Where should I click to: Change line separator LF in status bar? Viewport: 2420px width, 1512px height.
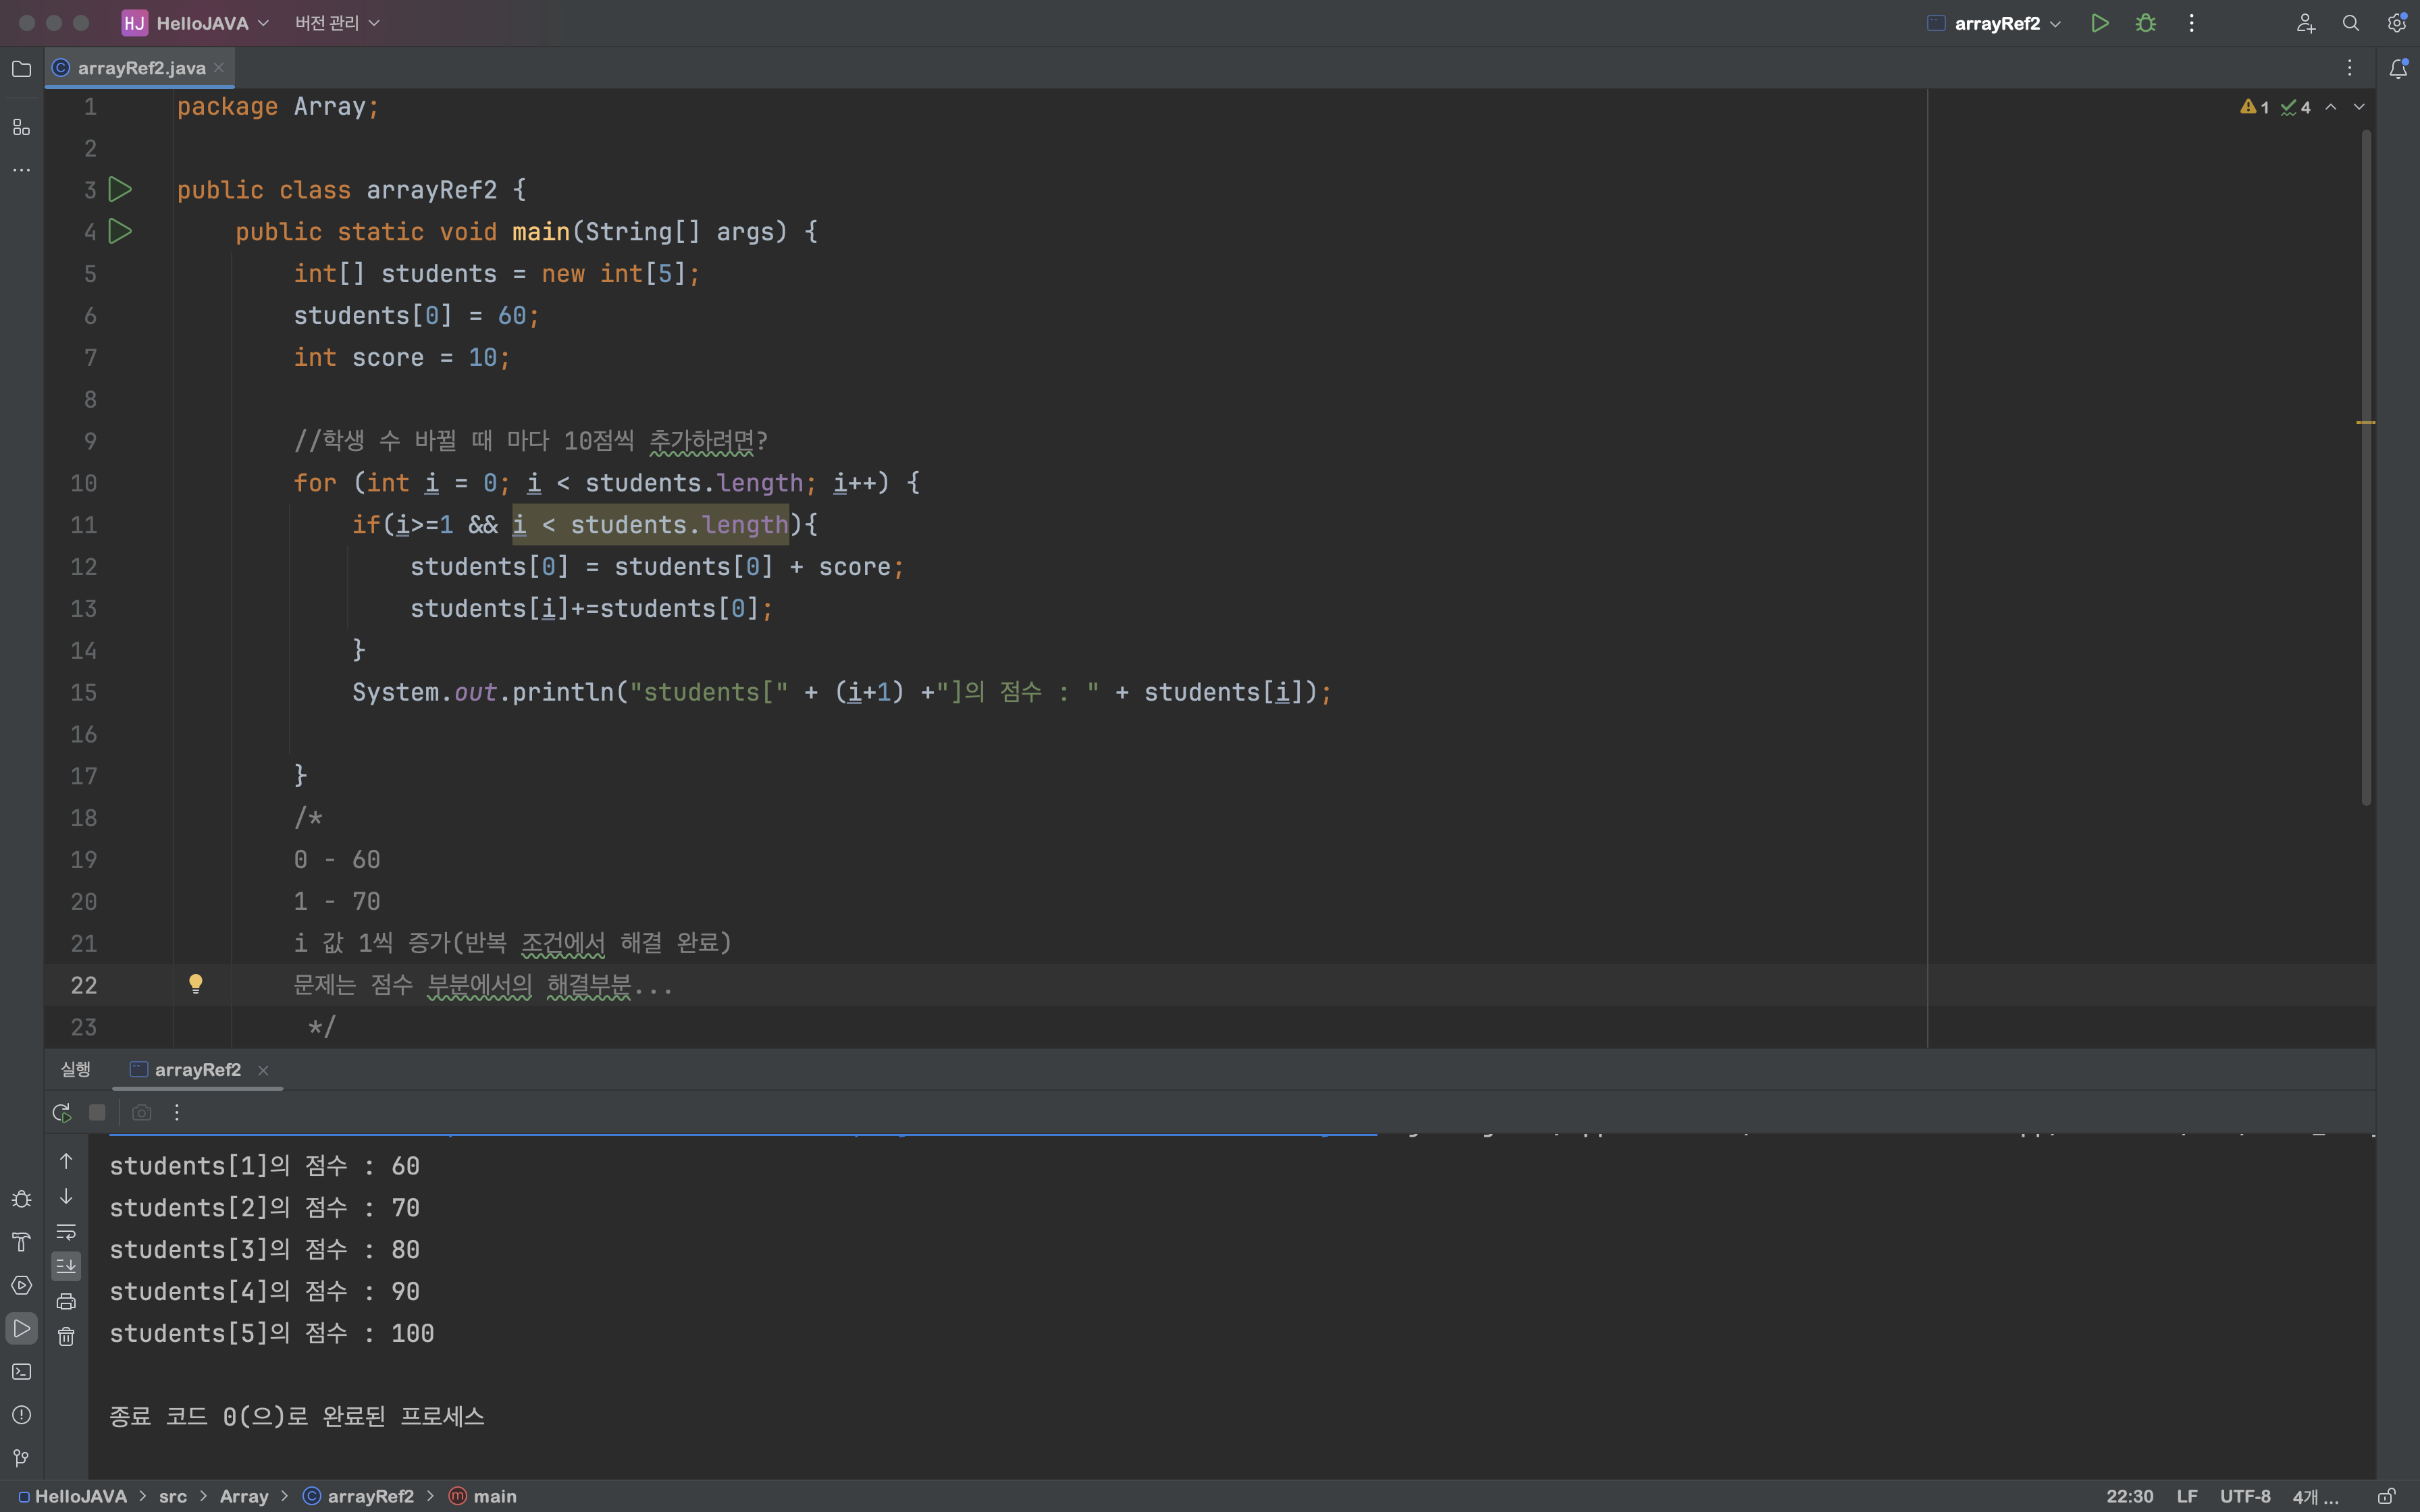[x=2187, y=1496]
